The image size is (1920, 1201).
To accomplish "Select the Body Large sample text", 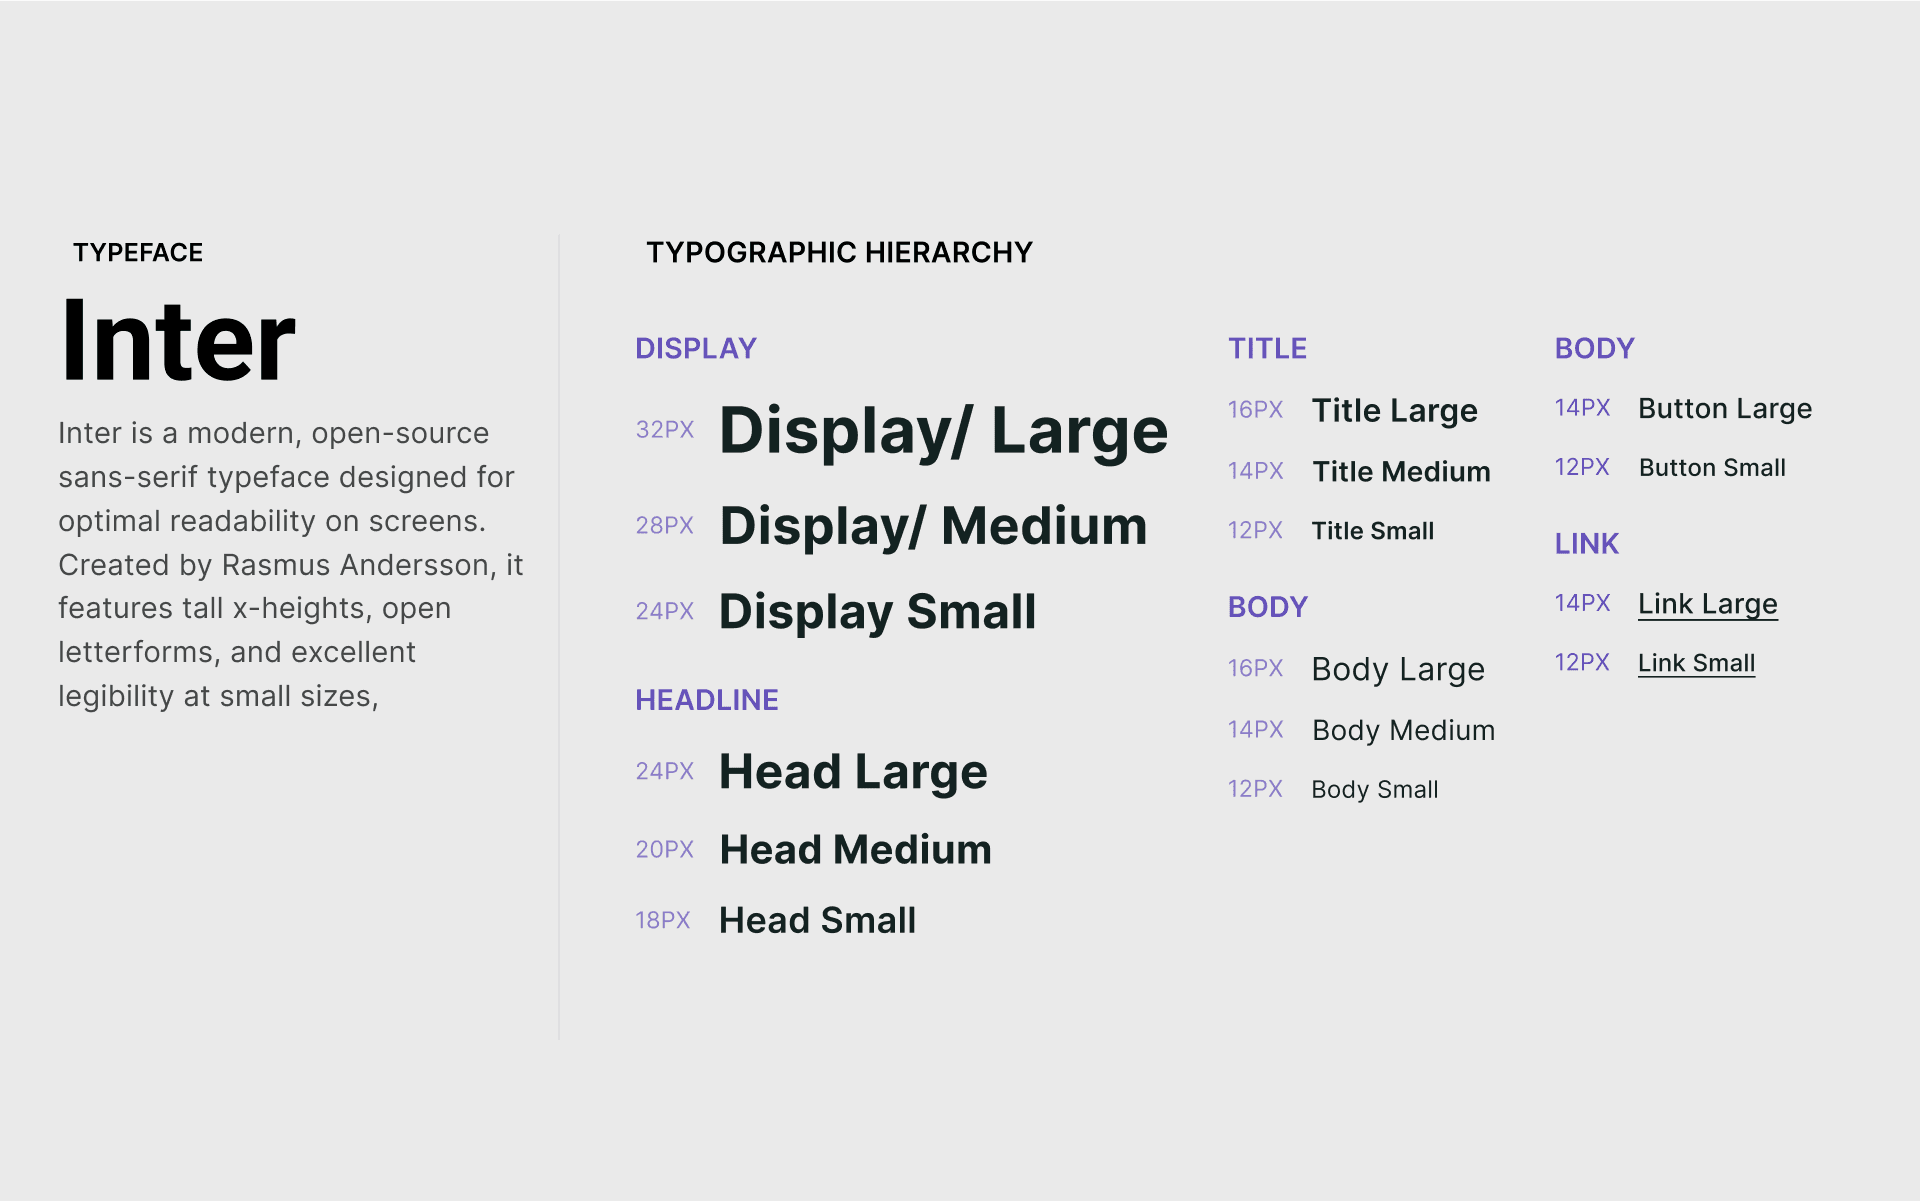I will pos(1397,669).
